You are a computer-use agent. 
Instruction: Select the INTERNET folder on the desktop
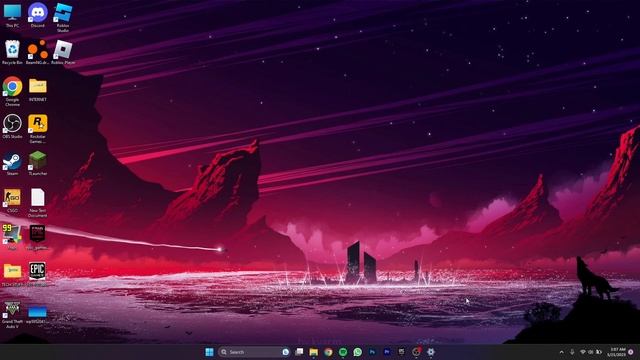point(38,89)
